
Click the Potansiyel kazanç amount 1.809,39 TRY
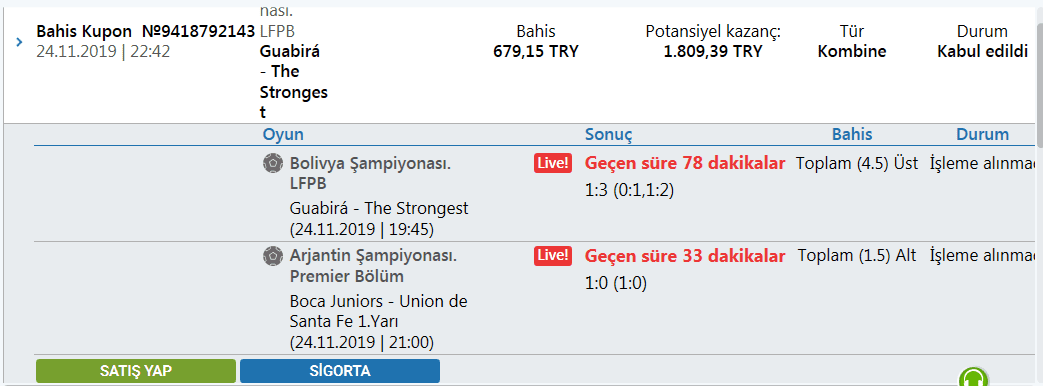[x=713, y=51]
